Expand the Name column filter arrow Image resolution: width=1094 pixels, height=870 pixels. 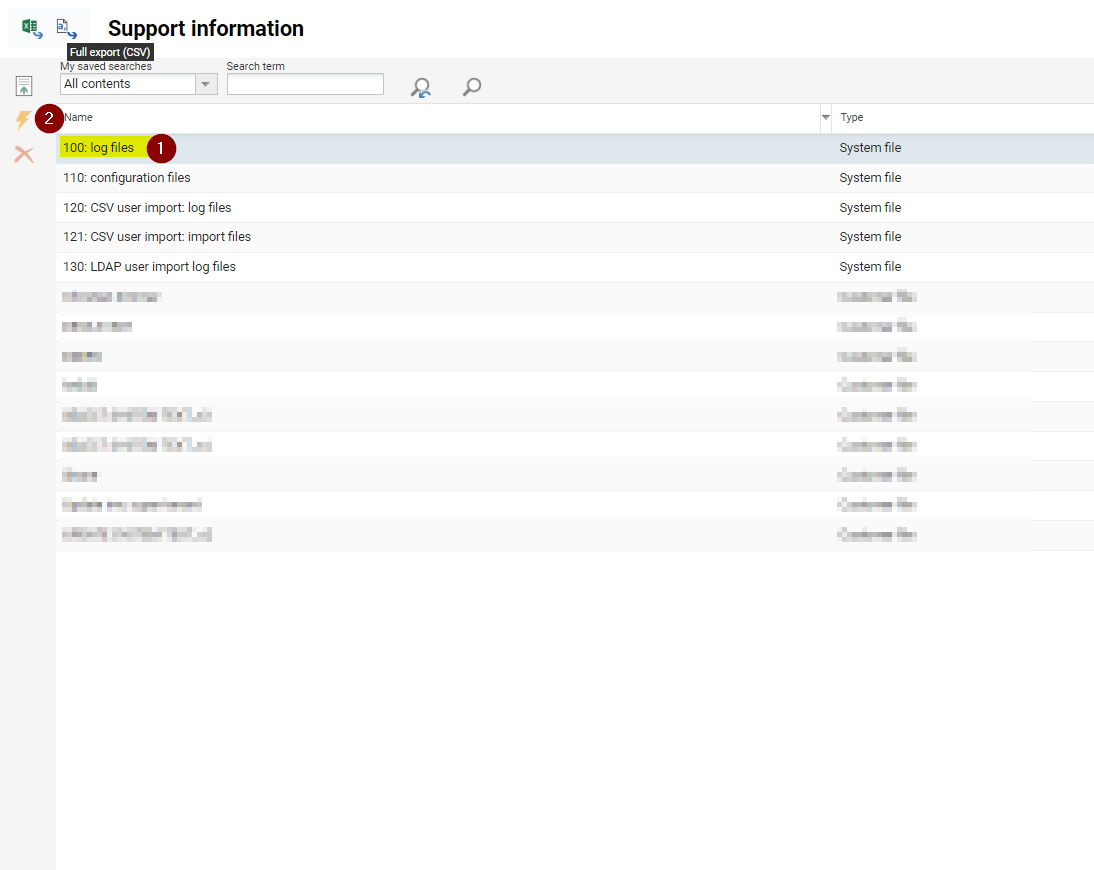pos(825,117)
